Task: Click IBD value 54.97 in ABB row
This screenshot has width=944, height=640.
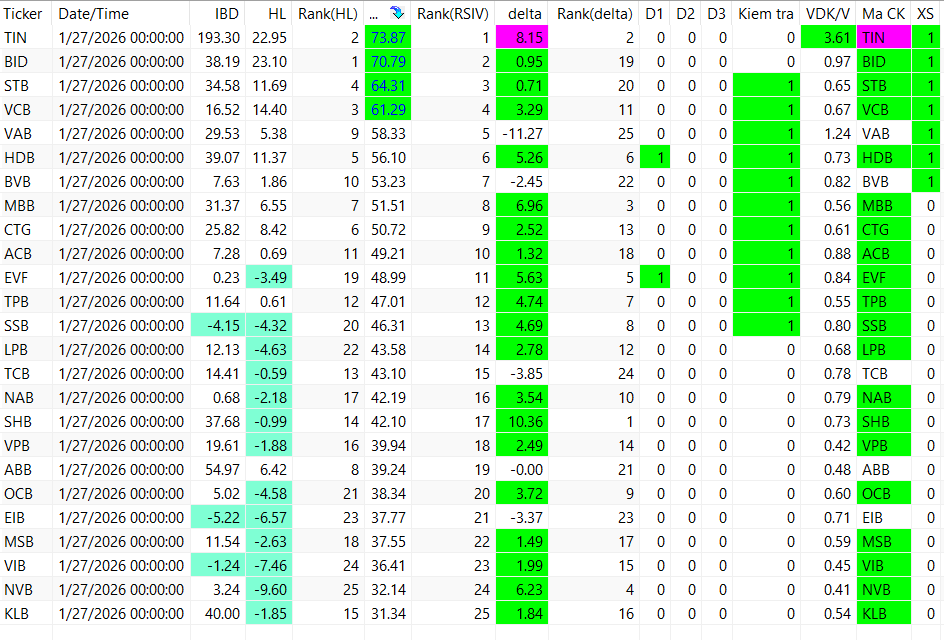Action: click(x=222, y=470)
